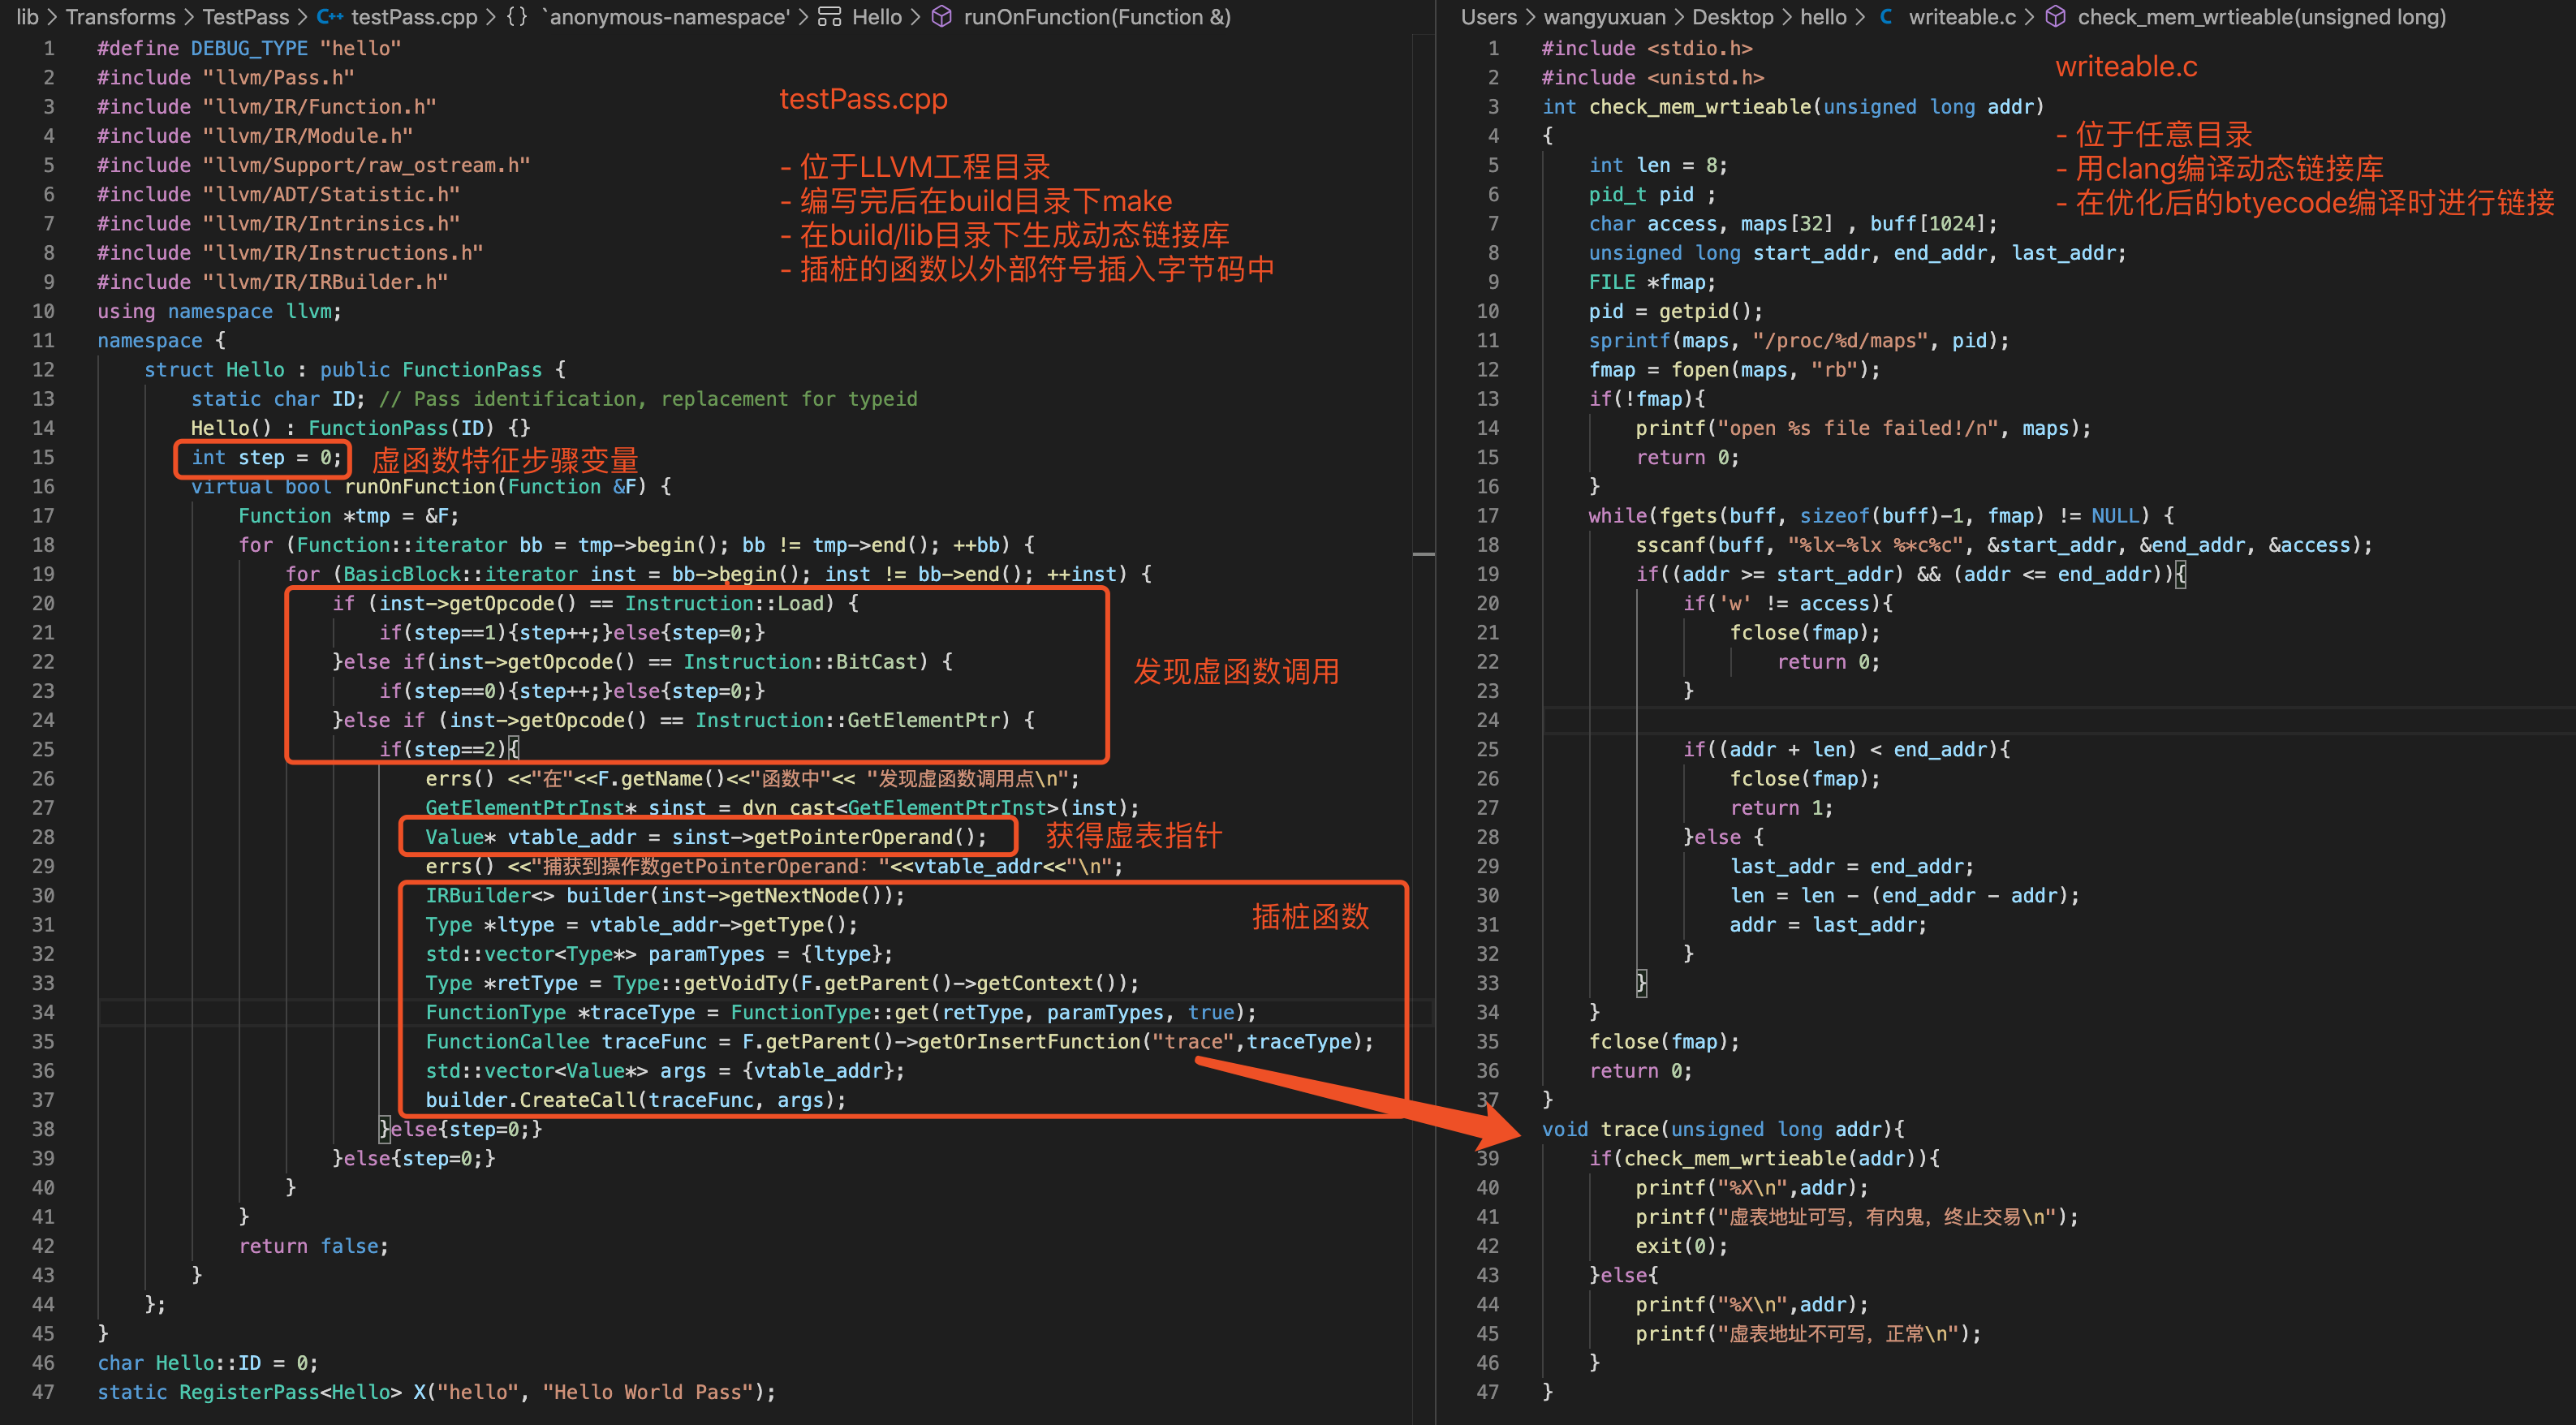Viewport: 2576px width, 1425px height.
Task: Open the 'runOnFunction(Function &)' breadcrumb
Action: (1097, 17)
